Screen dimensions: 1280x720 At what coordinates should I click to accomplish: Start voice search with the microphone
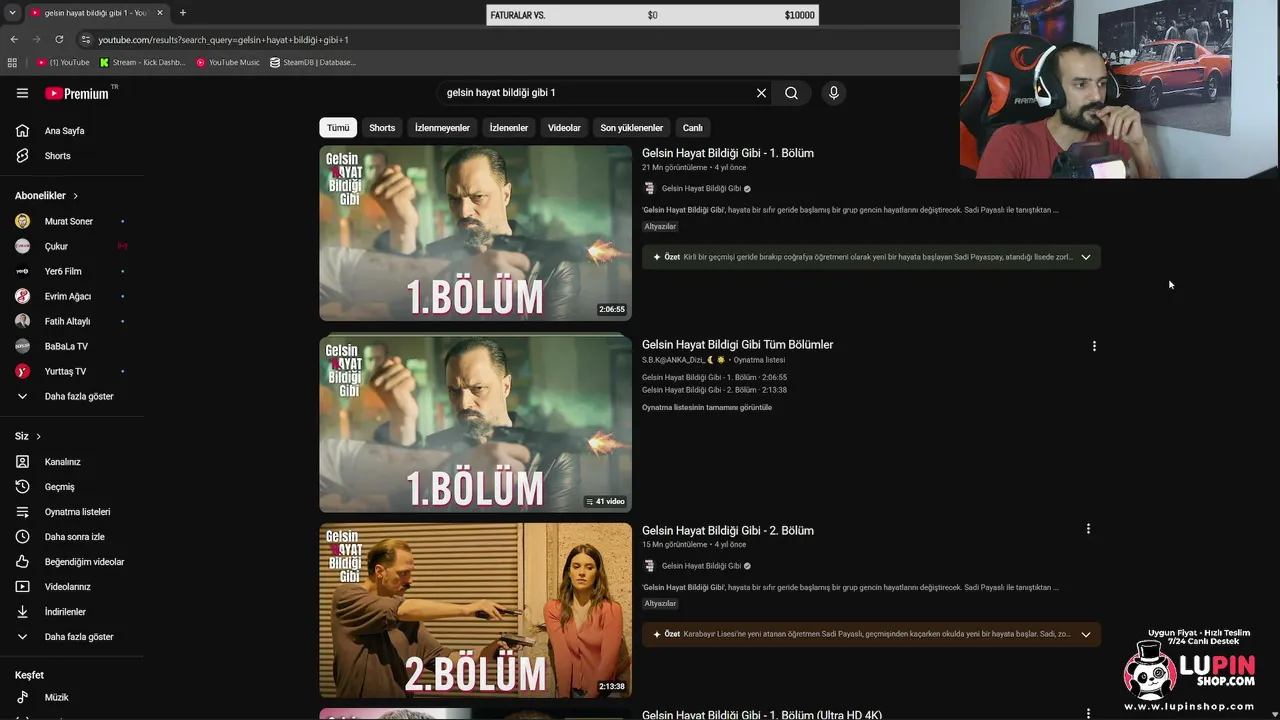tap(833, 93)
